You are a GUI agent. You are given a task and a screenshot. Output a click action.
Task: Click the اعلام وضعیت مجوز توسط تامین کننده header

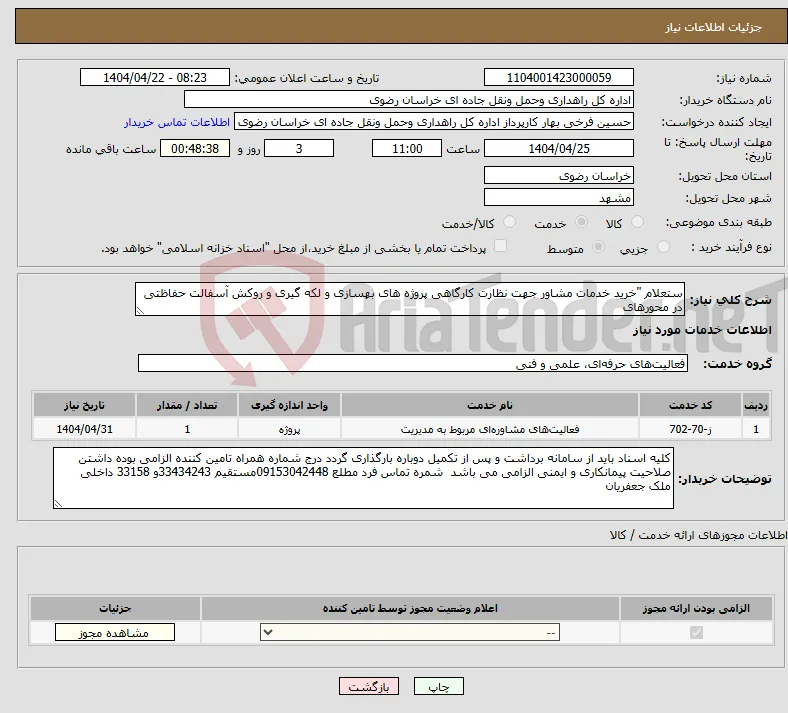410,608
